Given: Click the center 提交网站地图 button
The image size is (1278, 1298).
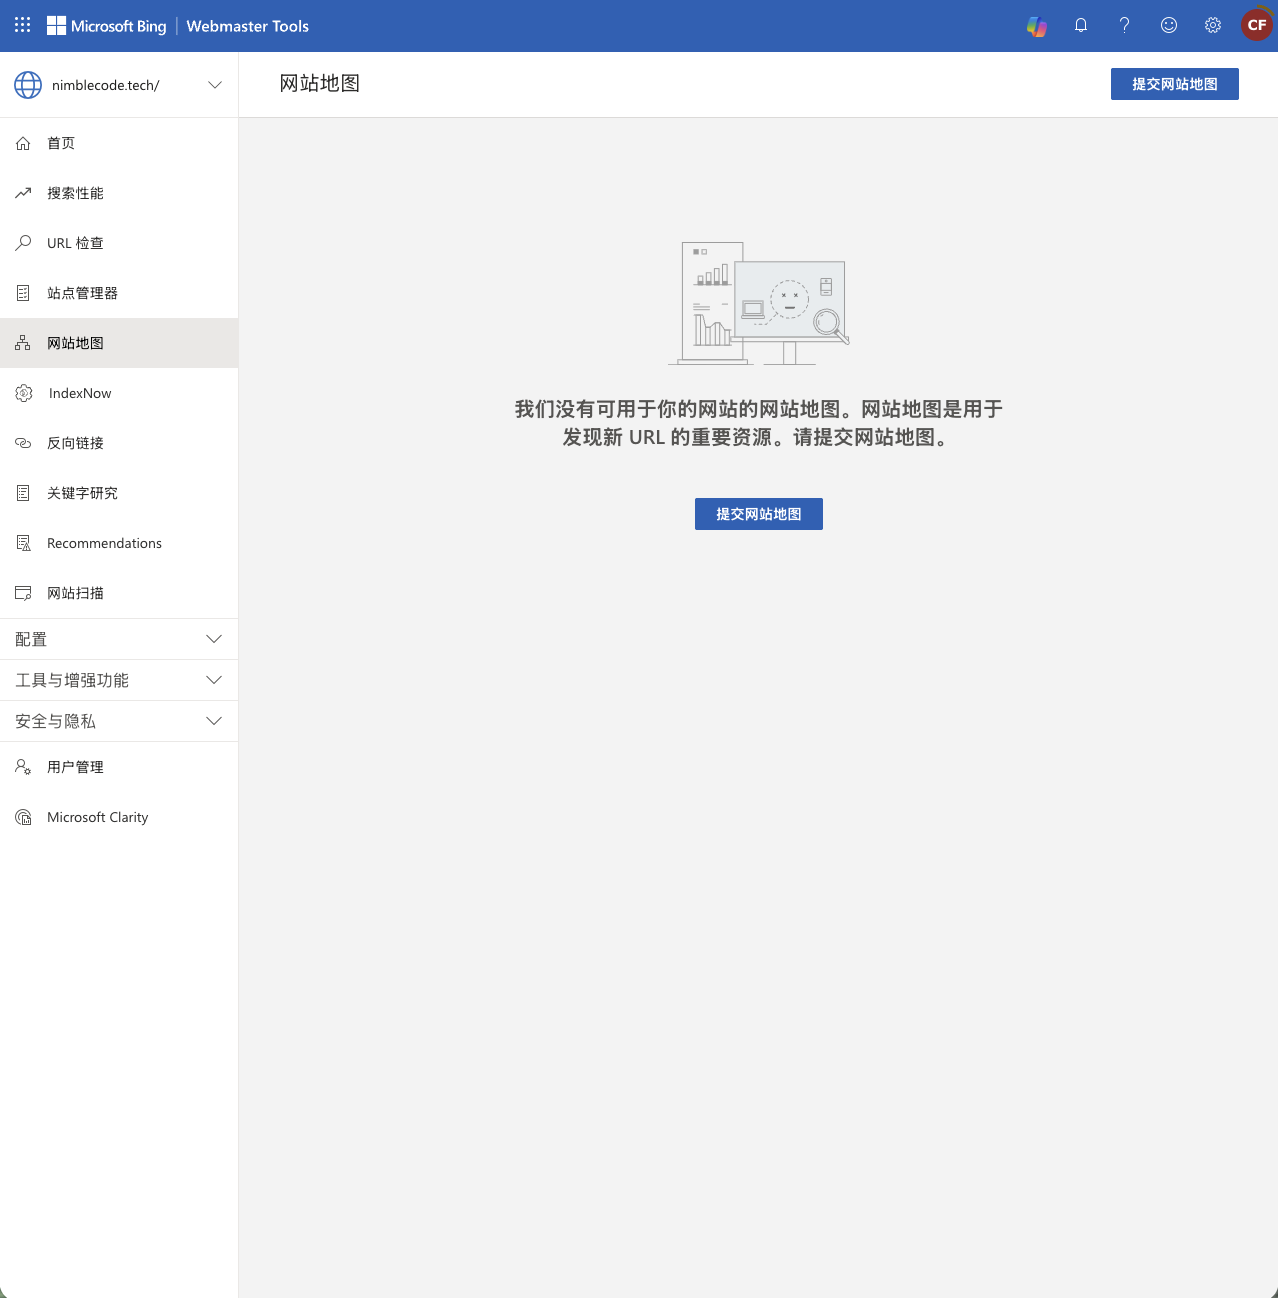Looking at the screenshot, I should [x=758, y=514].
